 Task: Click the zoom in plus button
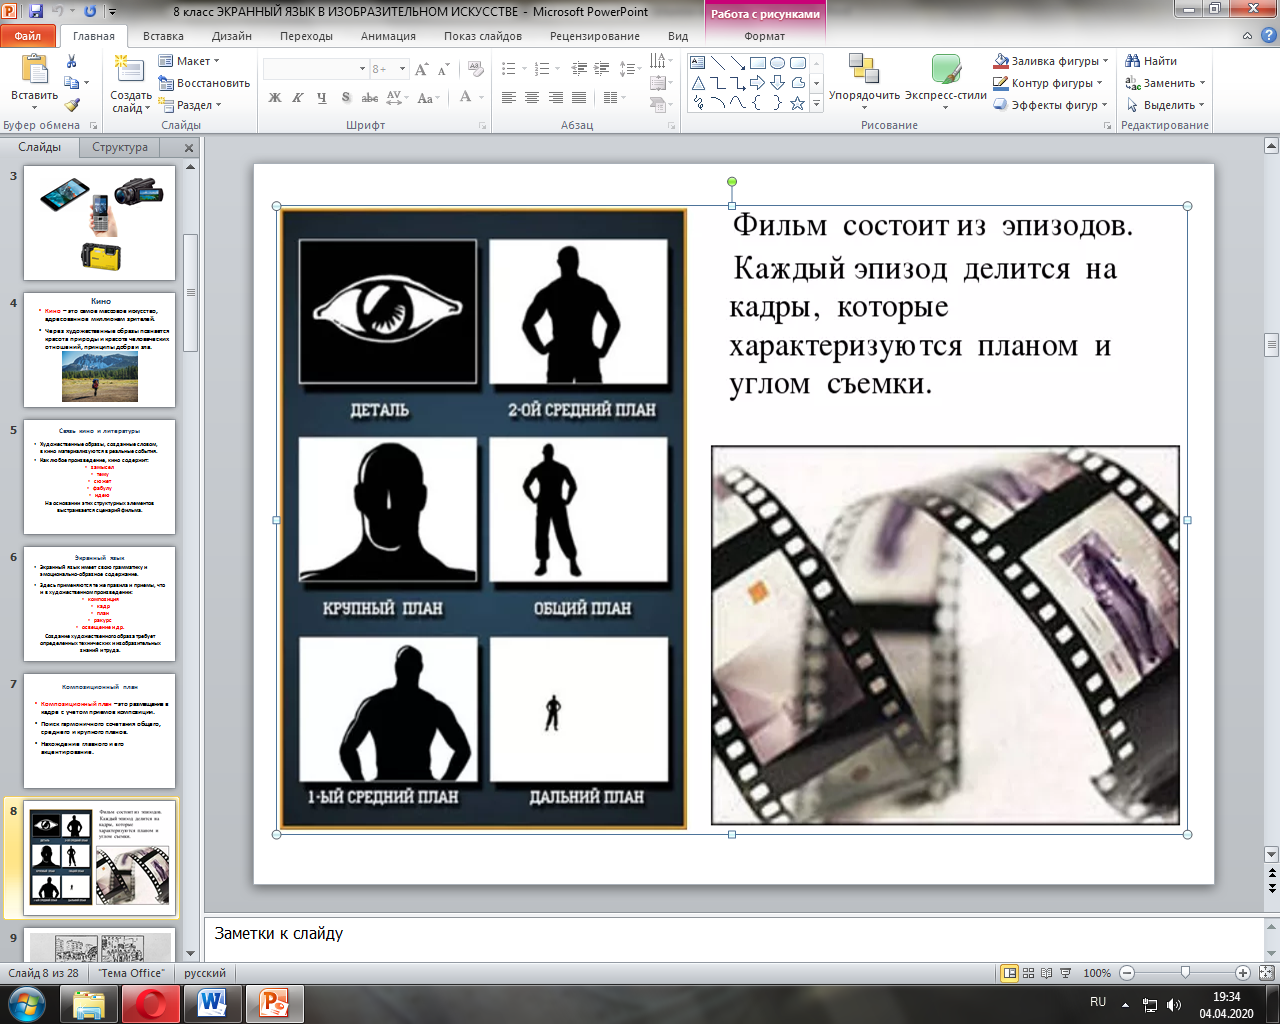pyautogui.click(x=1243, y=973)
